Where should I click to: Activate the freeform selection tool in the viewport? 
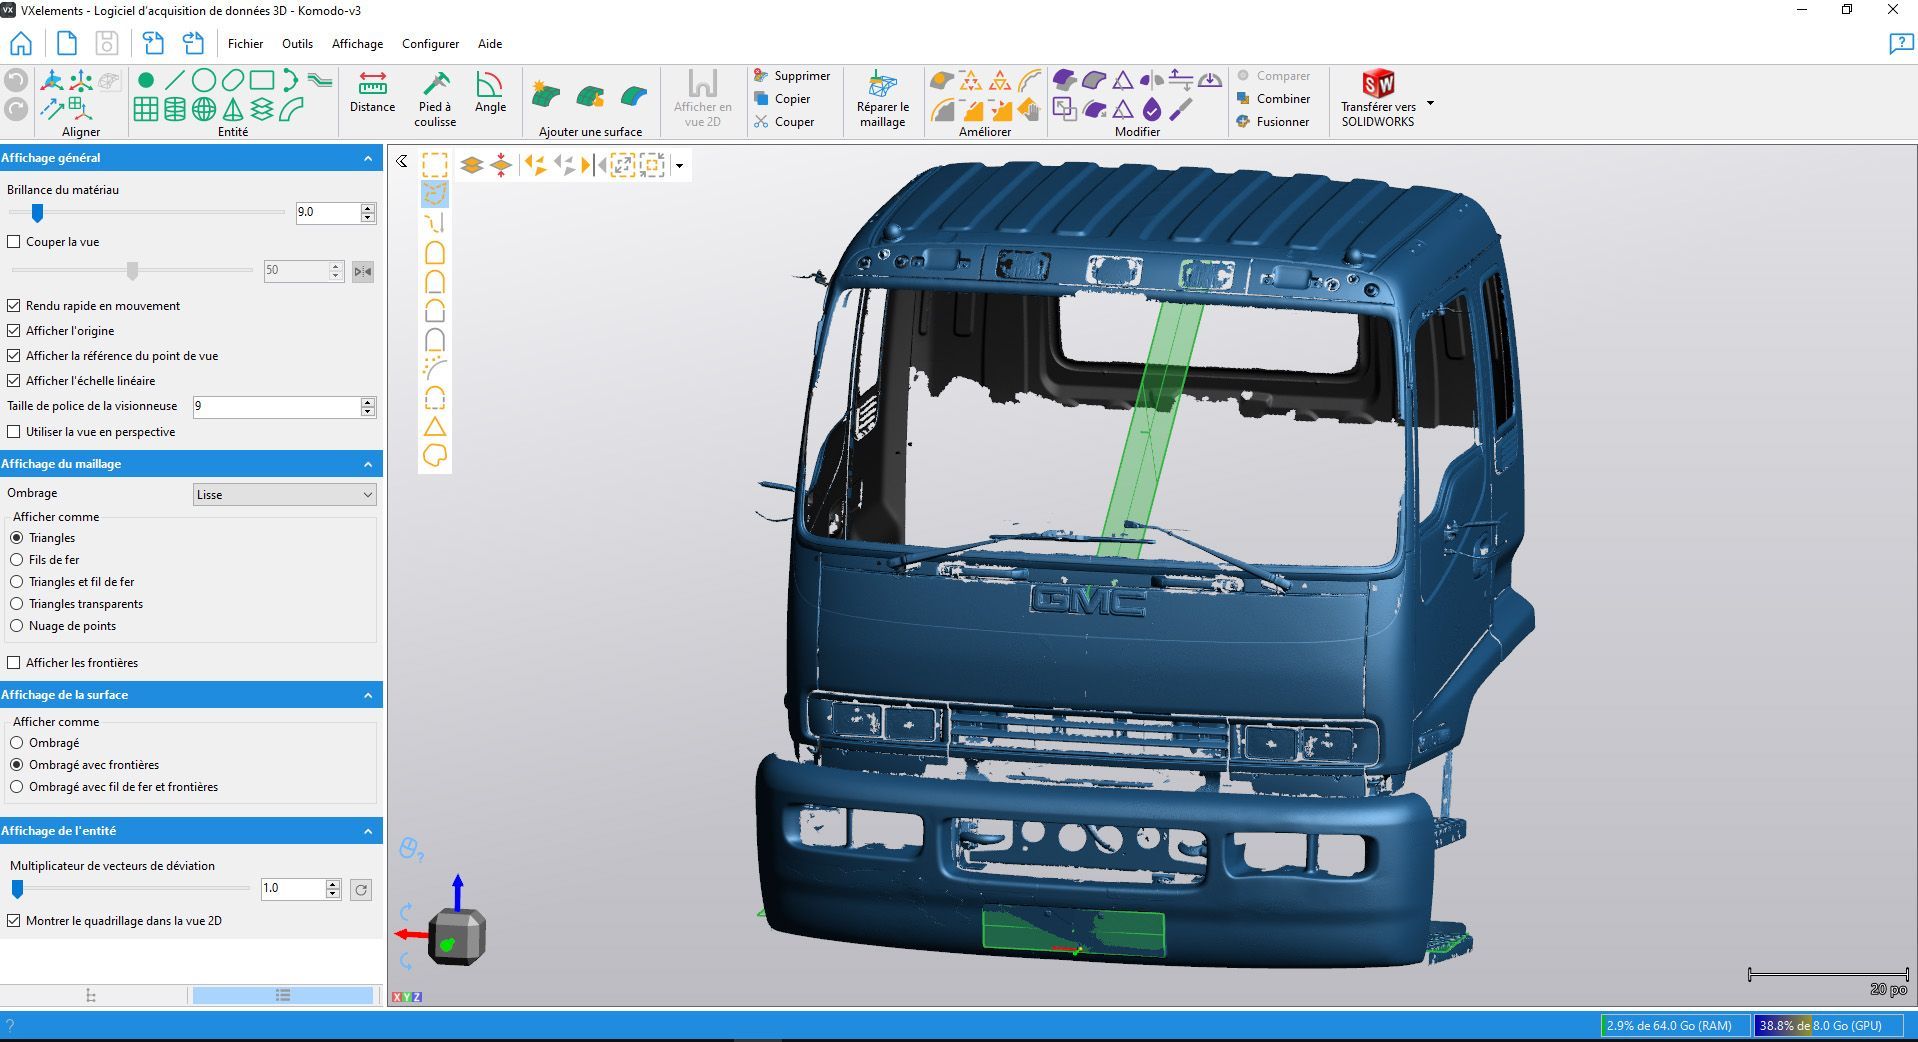click(x=435, y=195)
